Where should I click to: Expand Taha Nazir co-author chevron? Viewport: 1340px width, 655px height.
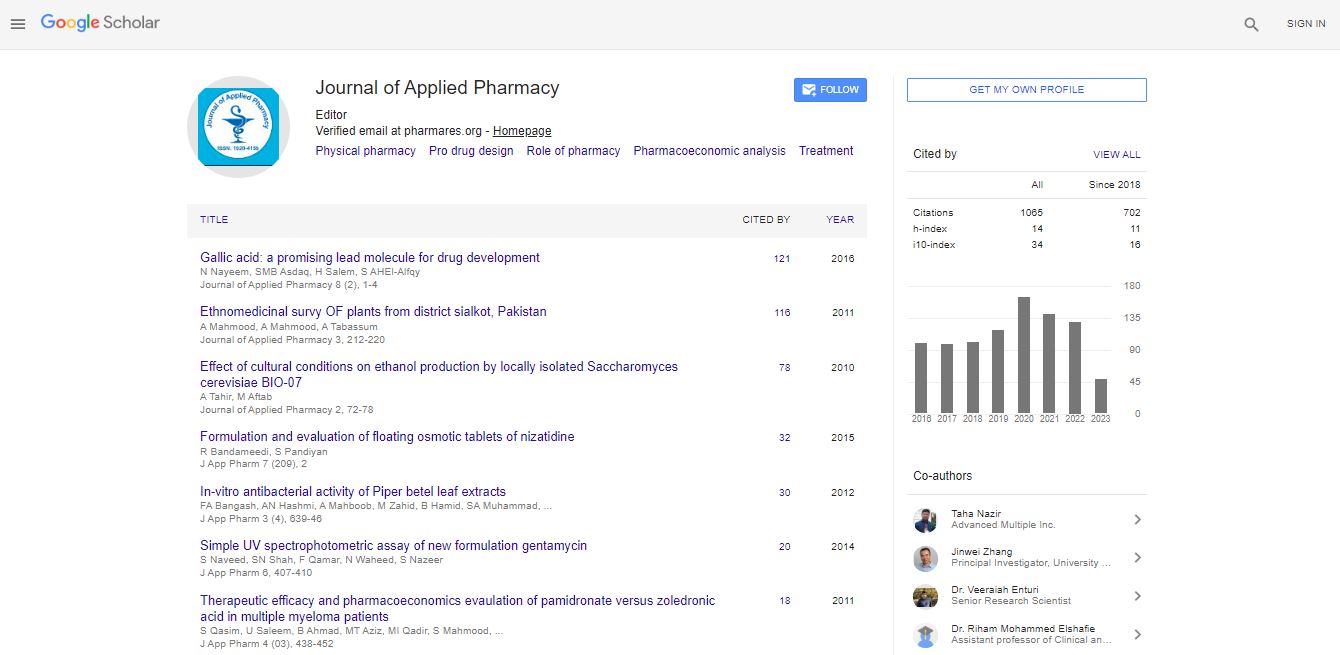pos(1137,520)
